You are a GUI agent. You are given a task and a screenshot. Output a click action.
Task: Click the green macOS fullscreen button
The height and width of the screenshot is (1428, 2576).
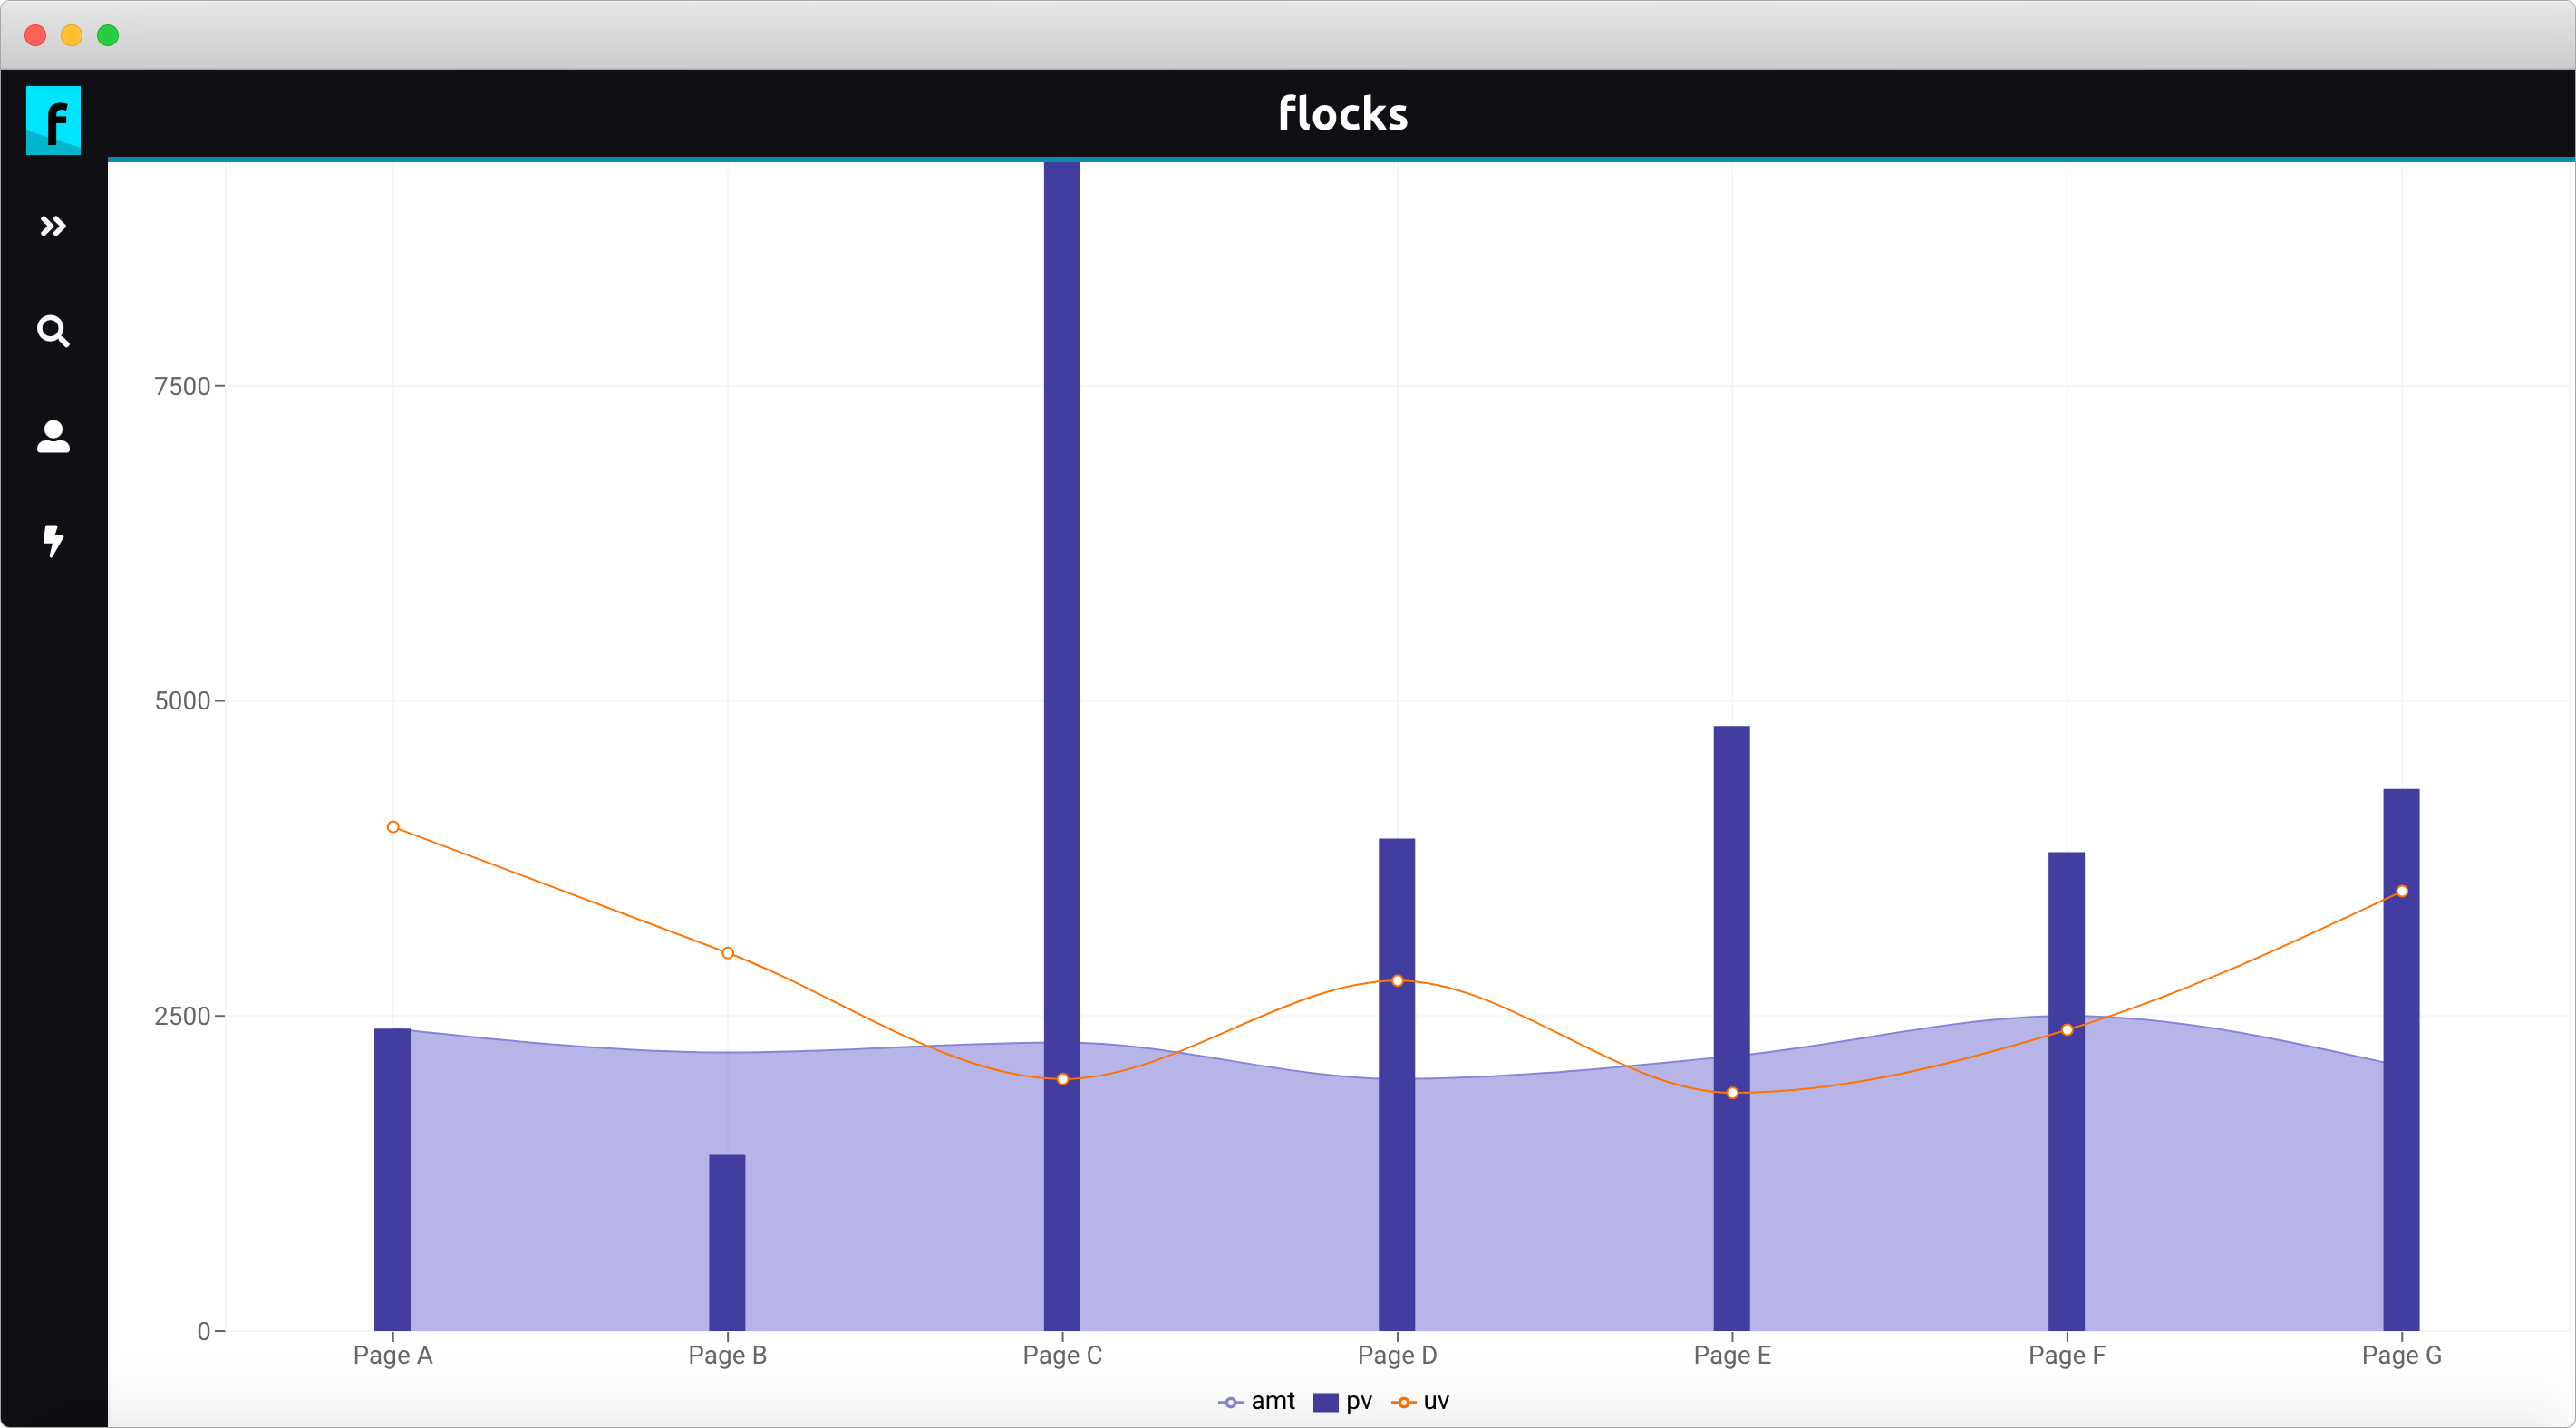pyautogui.click(x=108, y=36)
